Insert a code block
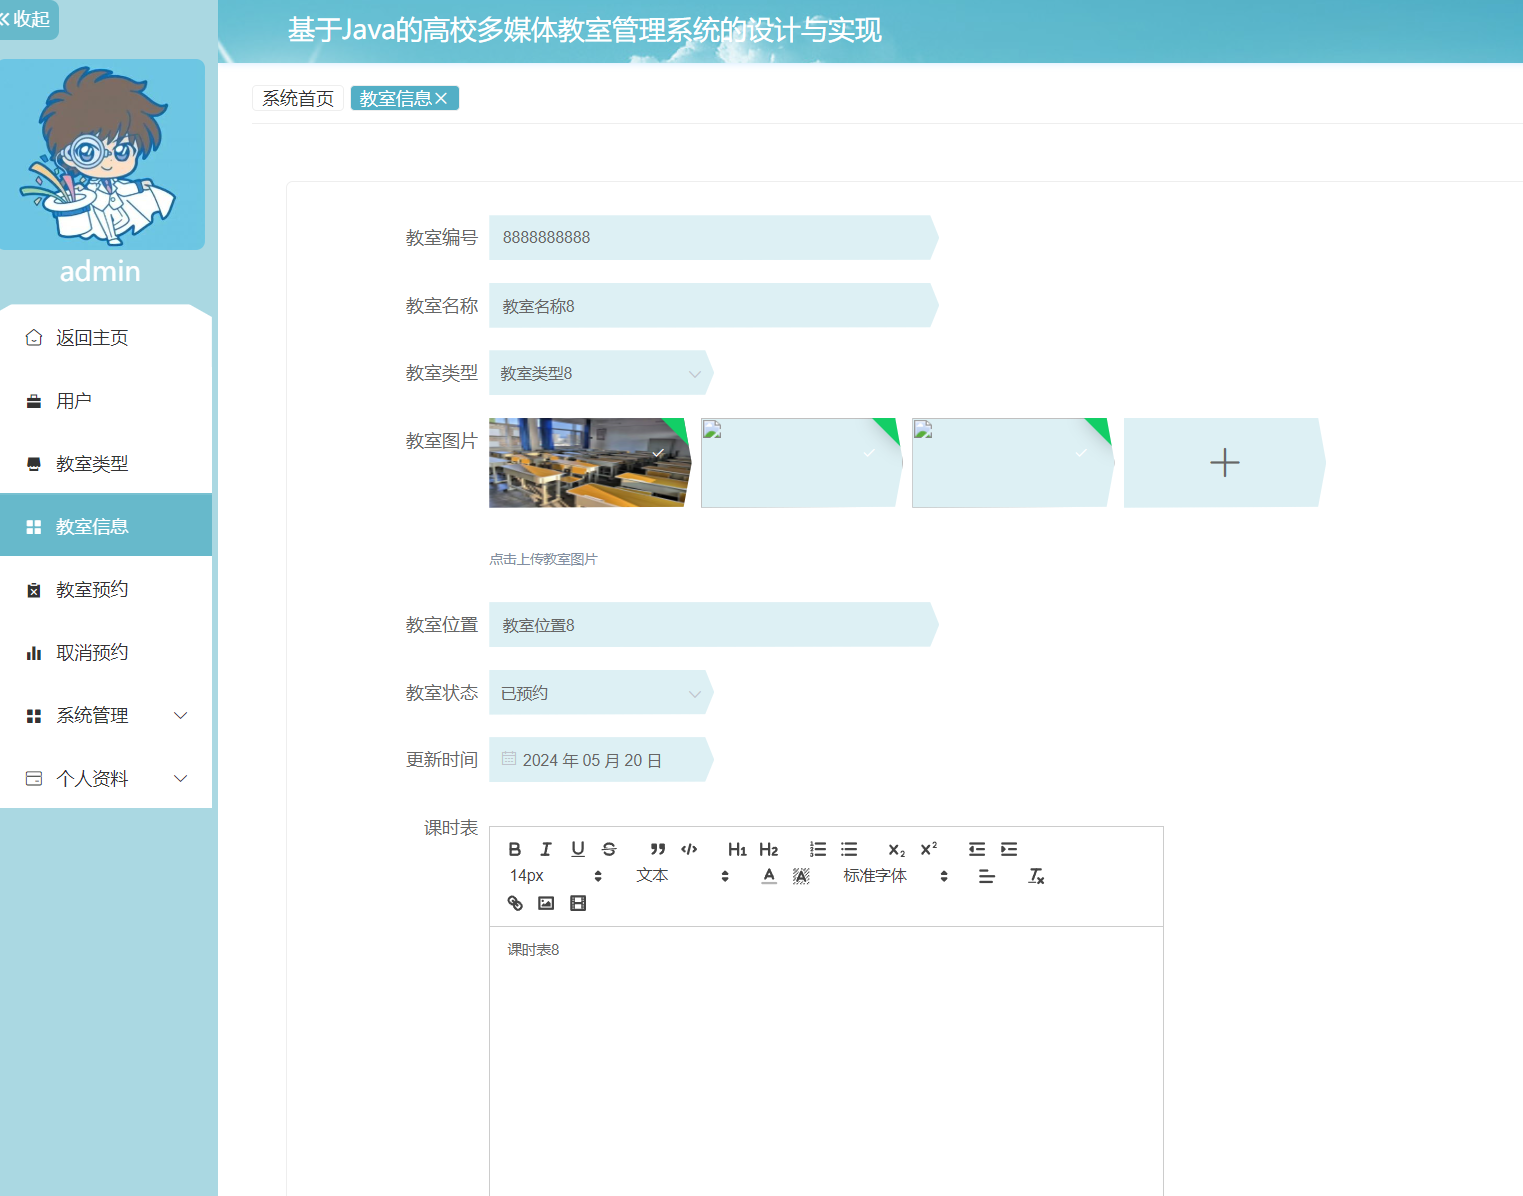Screen dimensions: 1523x1196 [689, 849]
